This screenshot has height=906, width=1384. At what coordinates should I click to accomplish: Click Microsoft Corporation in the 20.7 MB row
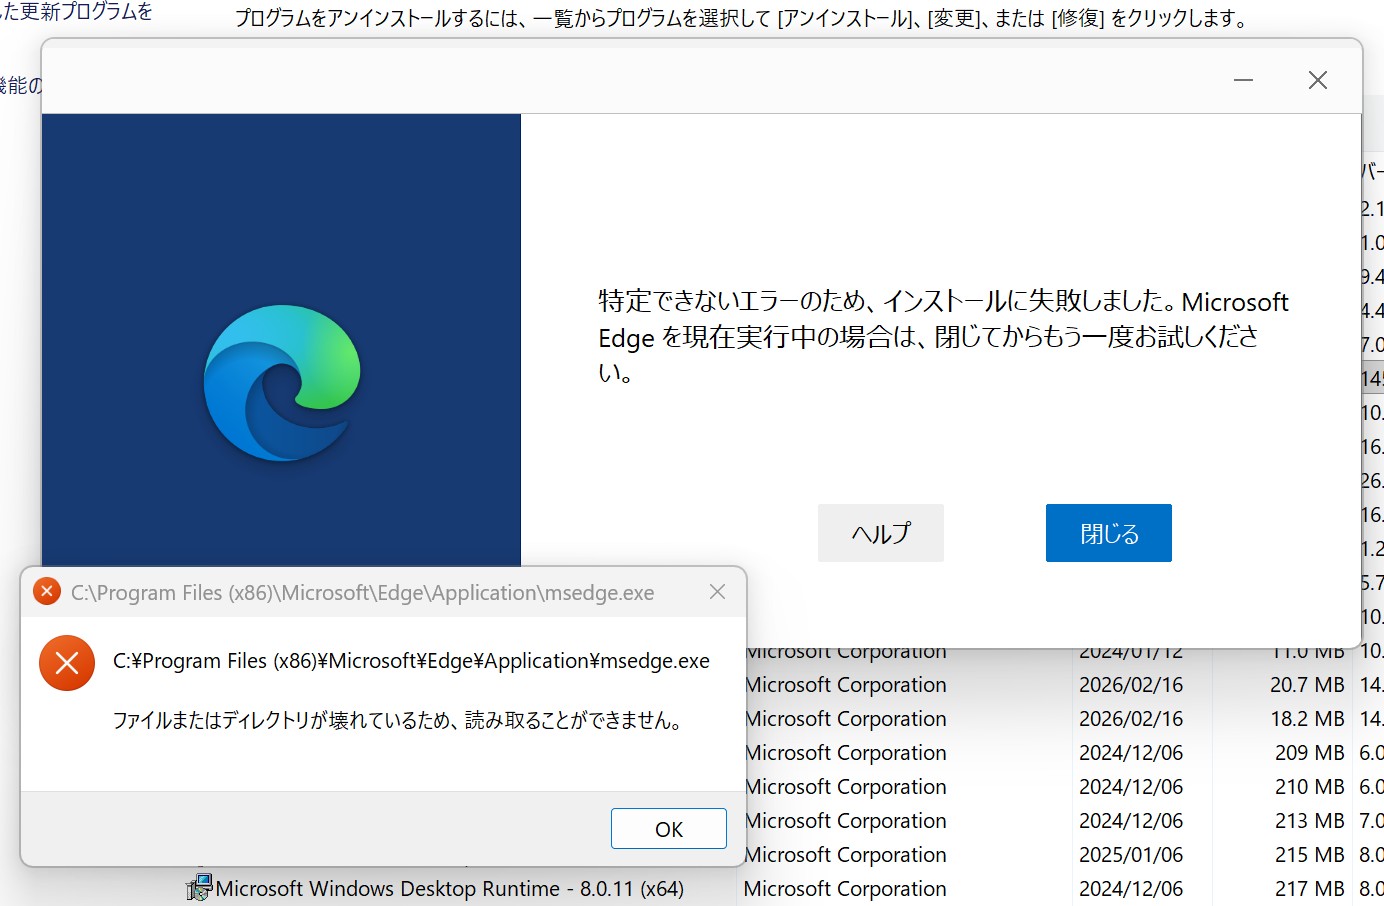[846, 685]
